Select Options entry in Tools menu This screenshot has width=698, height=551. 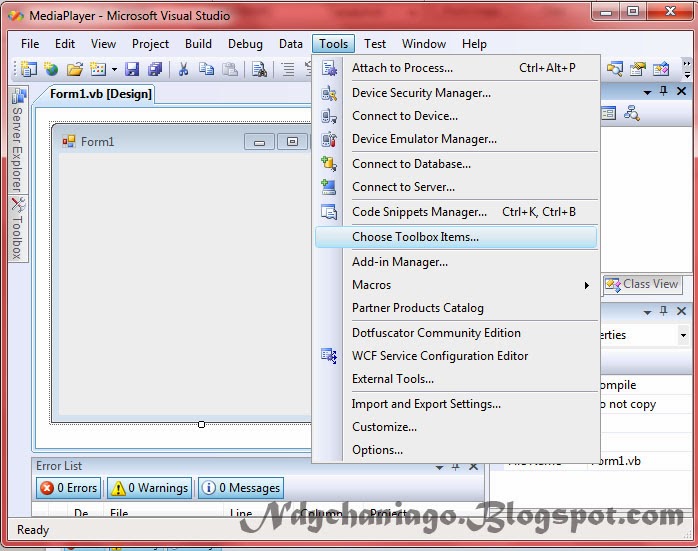point(456,450)
